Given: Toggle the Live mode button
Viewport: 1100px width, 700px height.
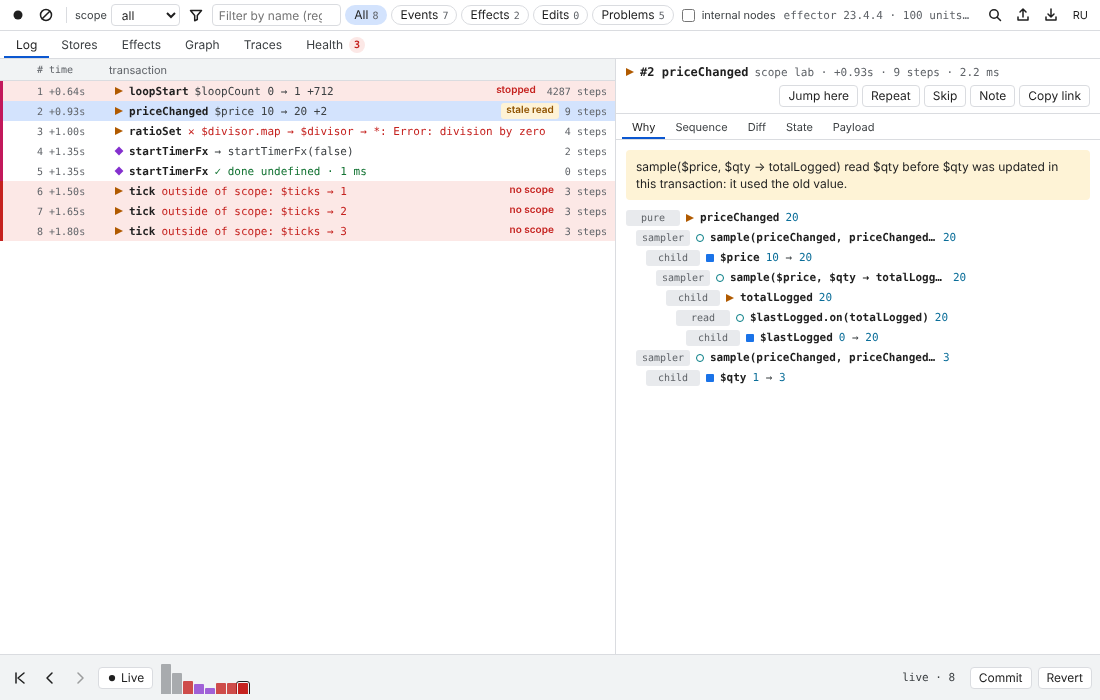Looking at the screenshot, I should [x=126, y=678].
